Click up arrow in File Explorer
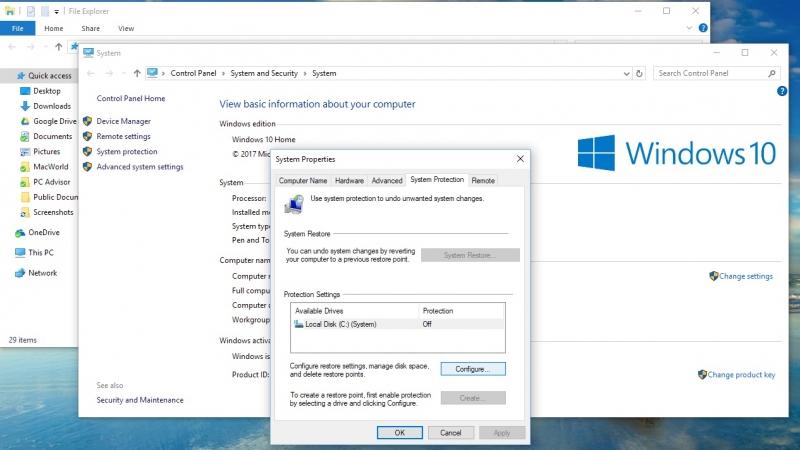This screenshot has height=450, width=800. [59, 47]
